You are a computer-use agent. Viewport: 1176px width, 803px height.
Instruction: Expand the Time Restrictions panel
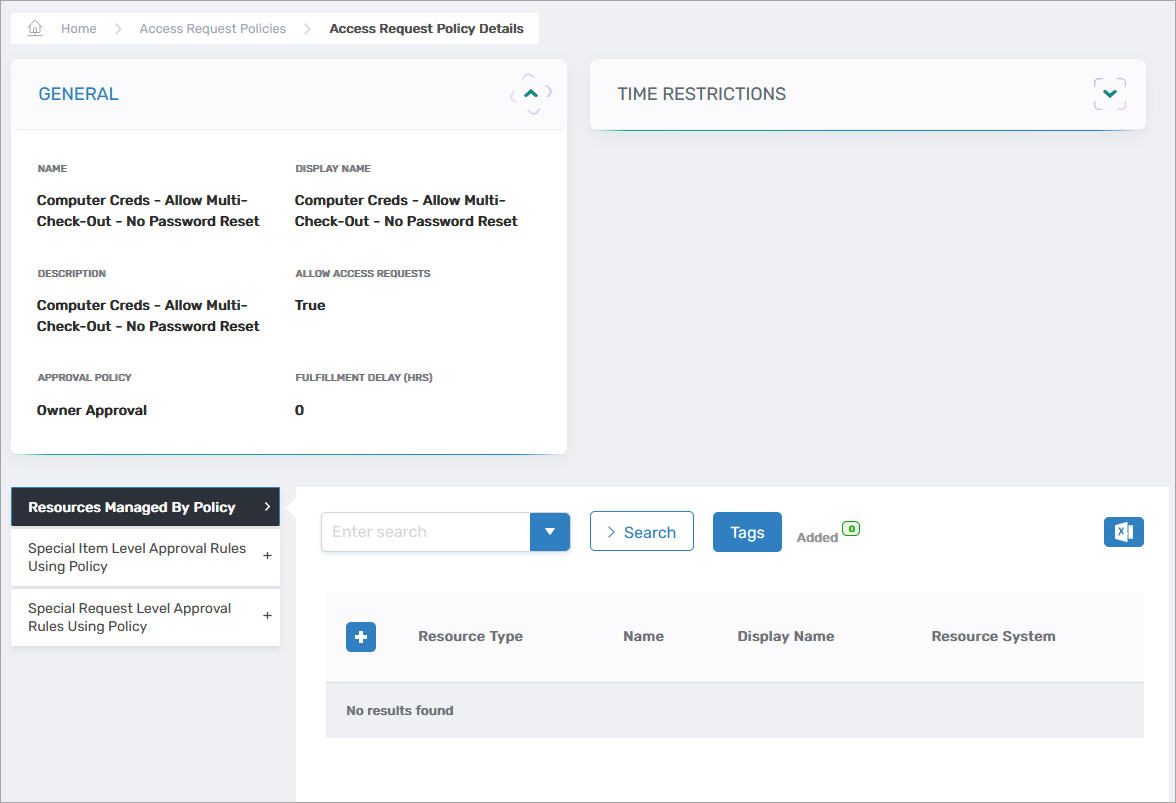[x=1109, y=94]
